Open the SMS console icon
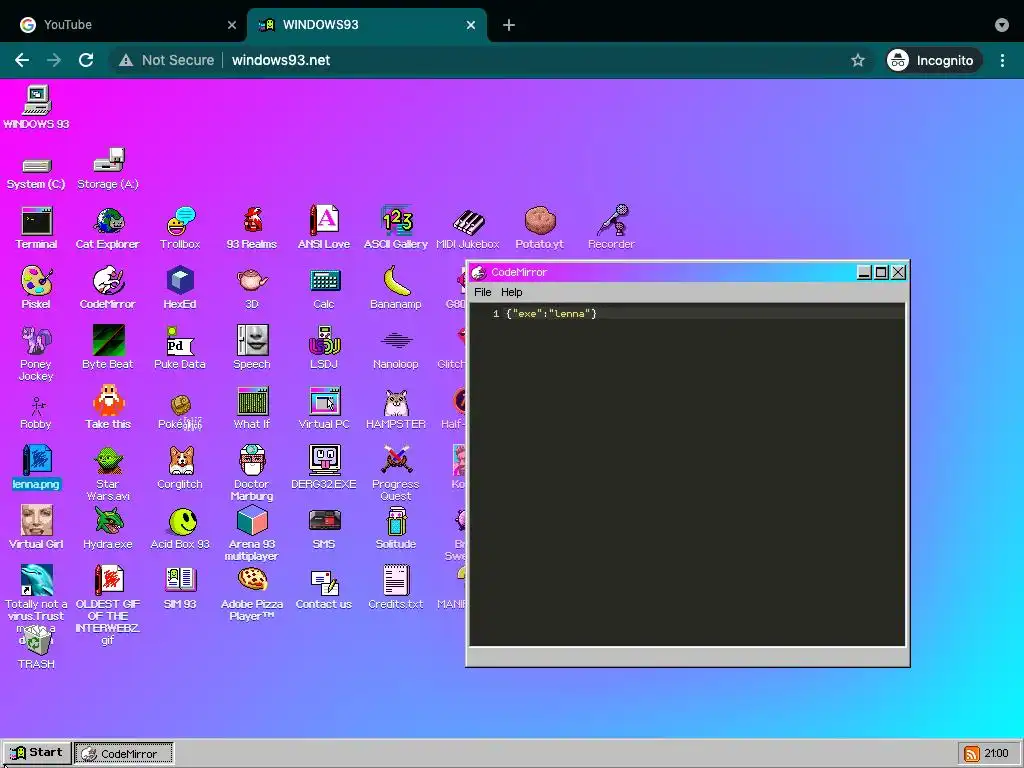This screenshot has height=768, width=1024. [x=324, y=528]
